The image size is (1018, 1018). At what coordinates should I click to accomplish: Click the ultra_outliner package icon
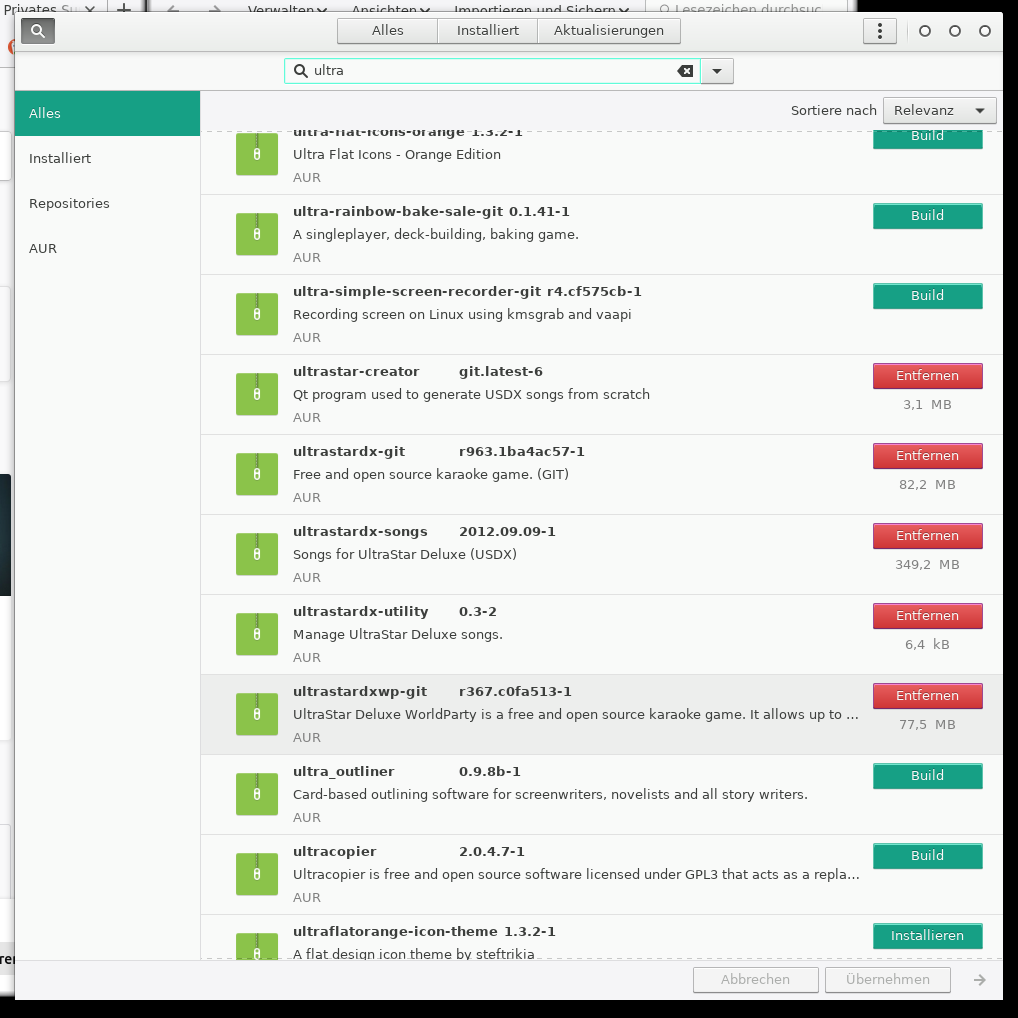click(x=257, y=794)
